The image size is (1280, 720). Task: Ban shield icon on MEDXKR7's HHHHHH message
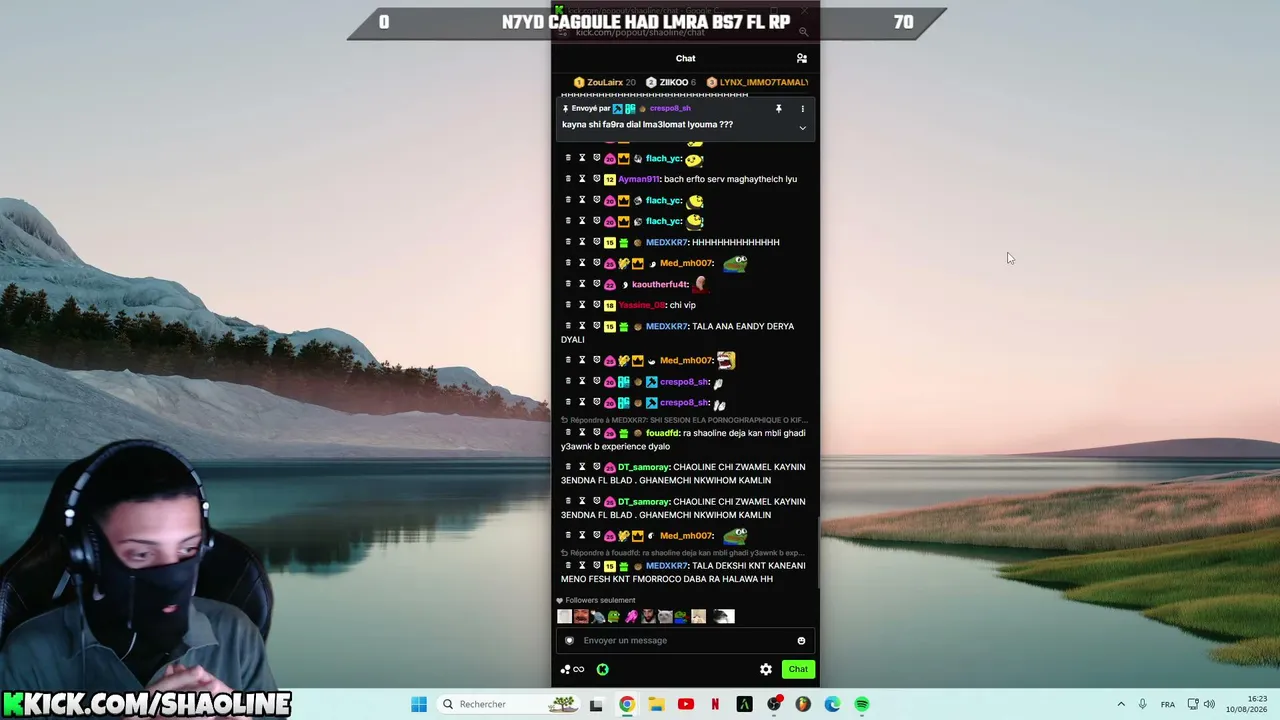[596, 242]
